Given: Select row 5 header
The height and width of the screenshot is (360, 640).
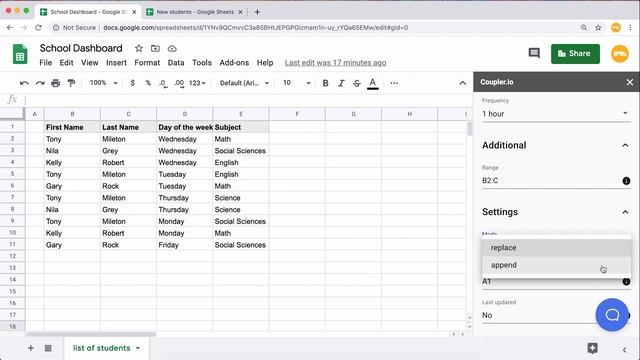Looking at the screenshot, I should [x=13, y=174].
